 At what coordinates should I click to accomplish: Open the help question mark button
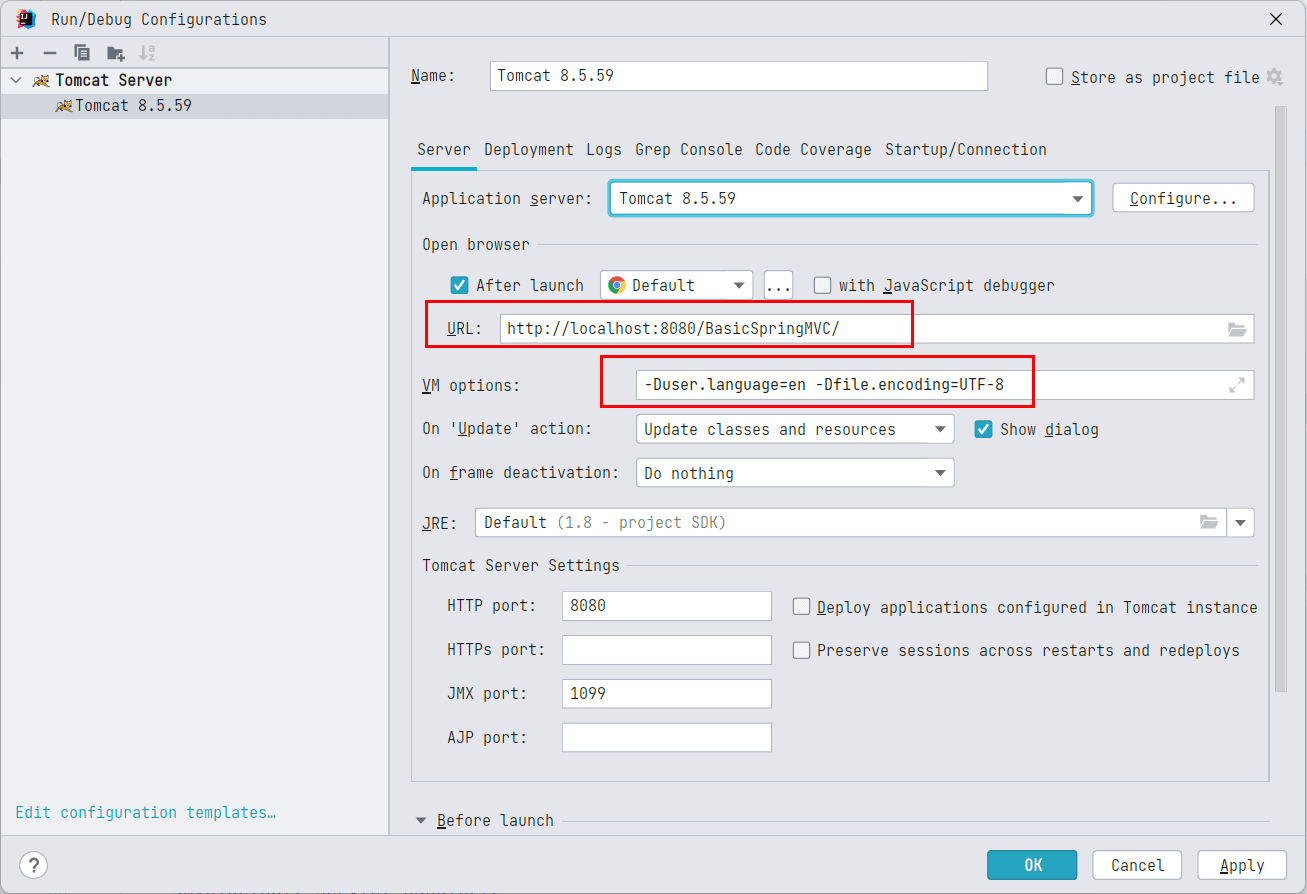[x=34, y=865]
